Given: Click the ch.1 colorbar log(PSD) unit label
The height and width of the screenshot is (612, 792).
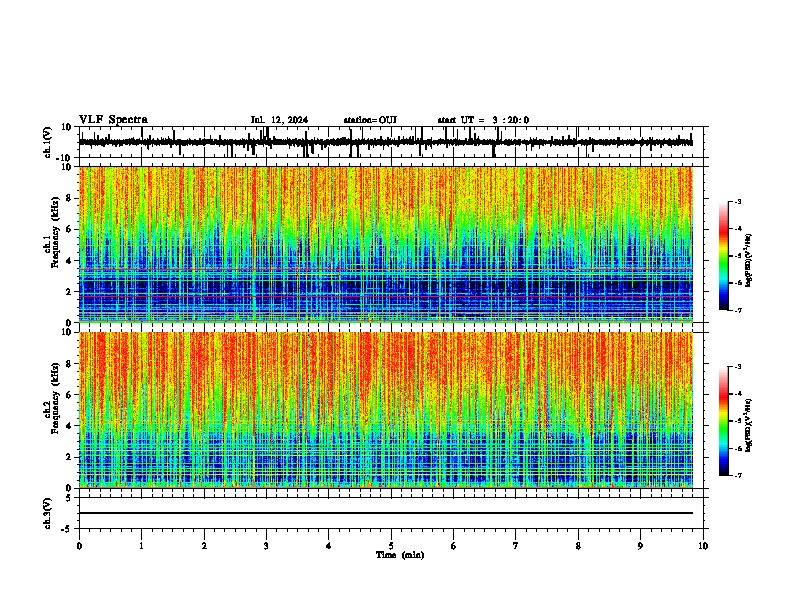Looking at the screenshot, I should (748, 261).
